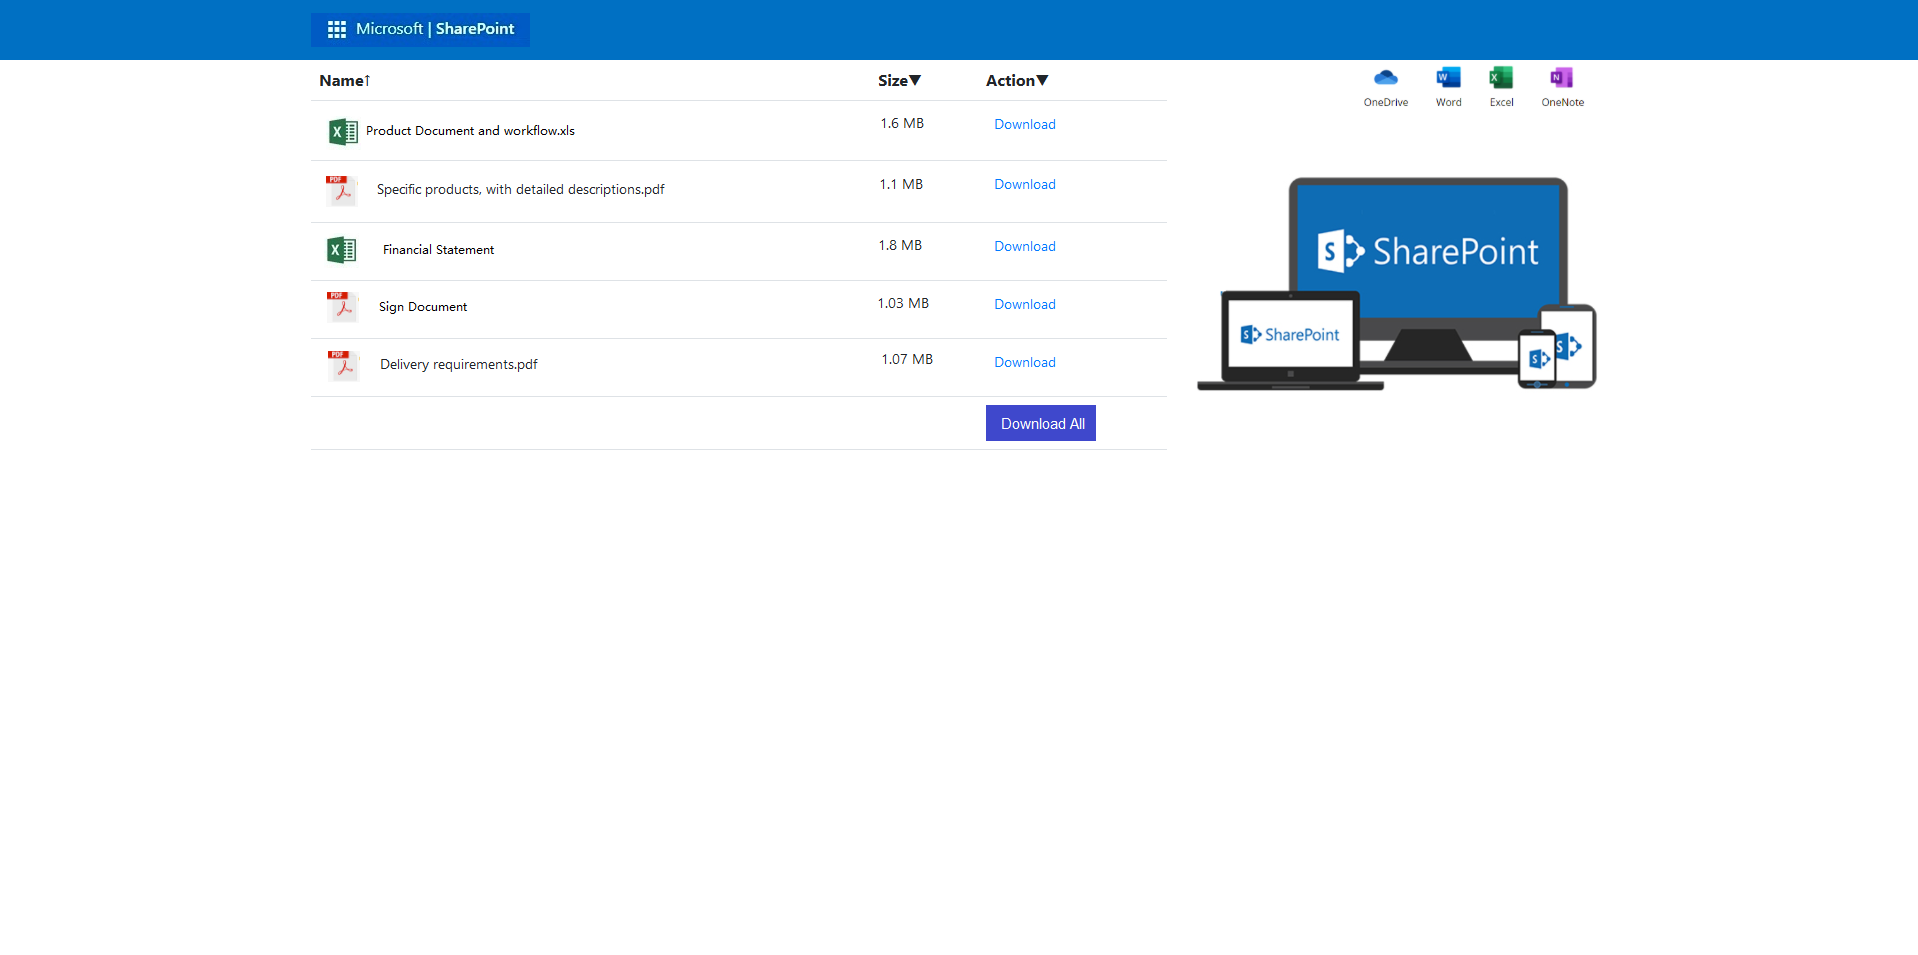
Task: Download Product Document and workflow.xls
Action: pos(1025,125)
